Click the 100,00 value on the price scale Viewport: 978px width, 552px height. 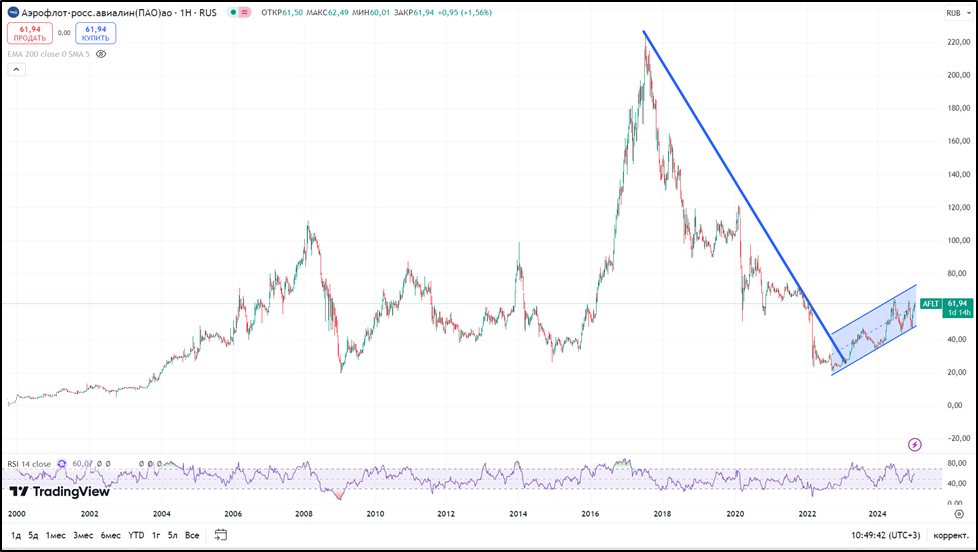pyautogui.click(x=959, y=240)
